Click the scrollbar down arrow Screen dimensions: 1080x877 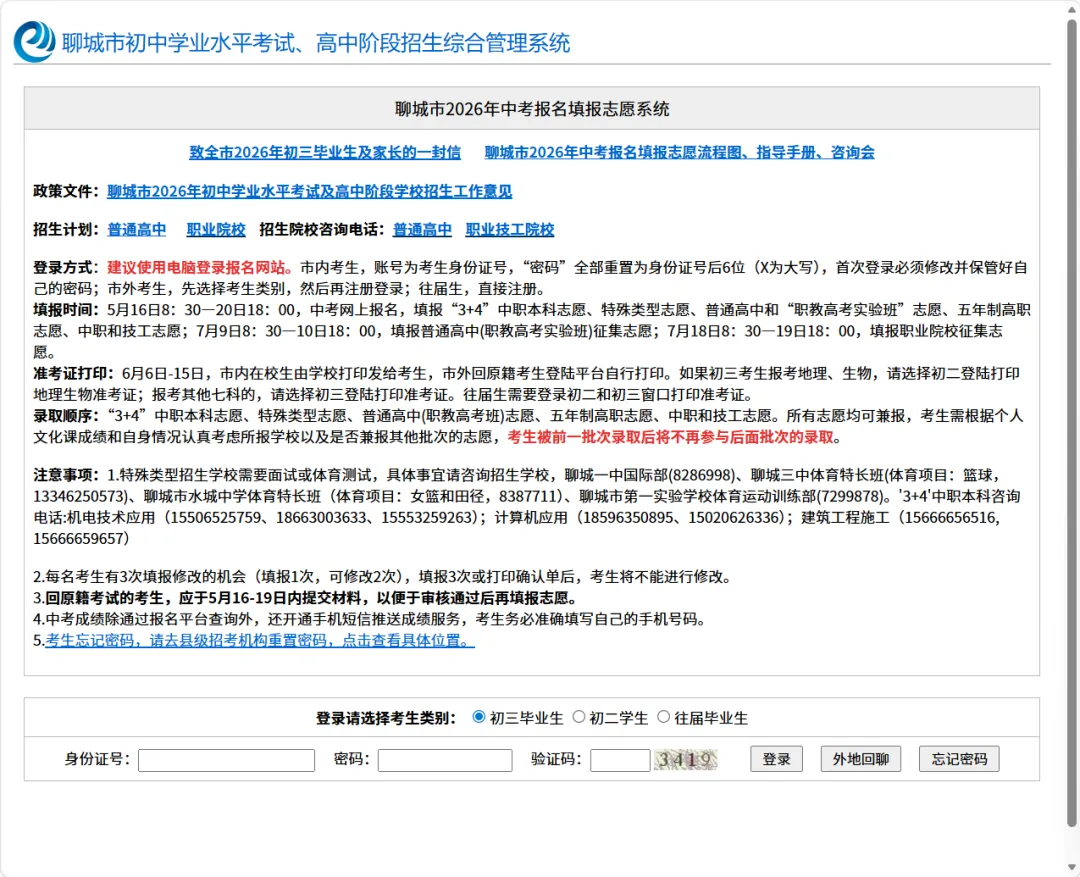click(1072, 867)
